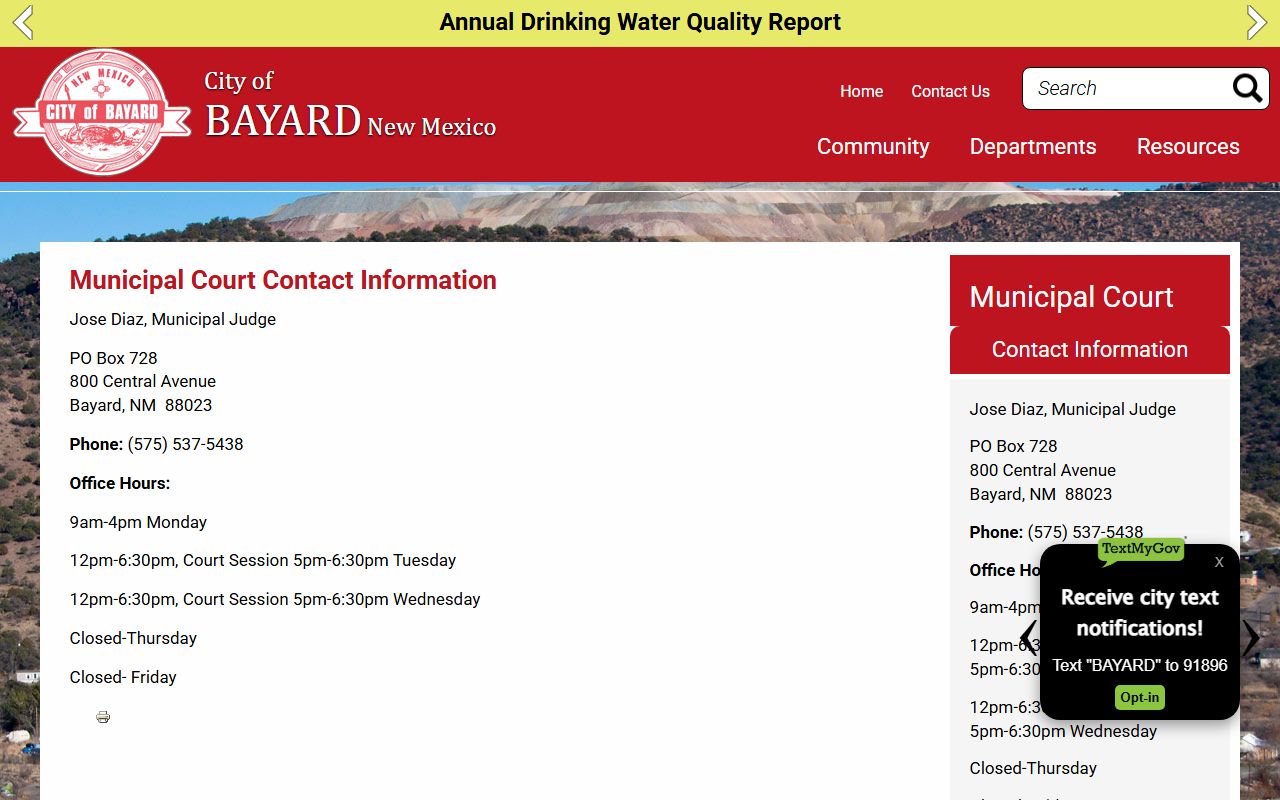Click 'Bayard, NM 88023' in the sidebar

[1041, 494]
